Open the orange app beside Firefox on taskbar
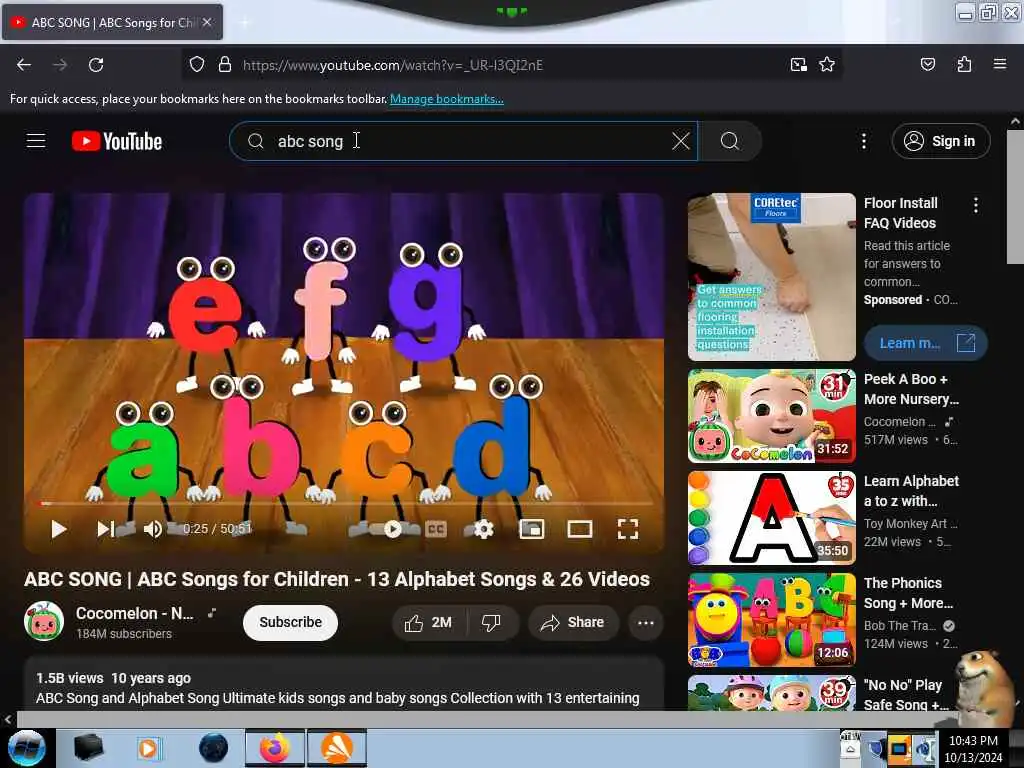The image size is (1024, 768). click(336, 748)
